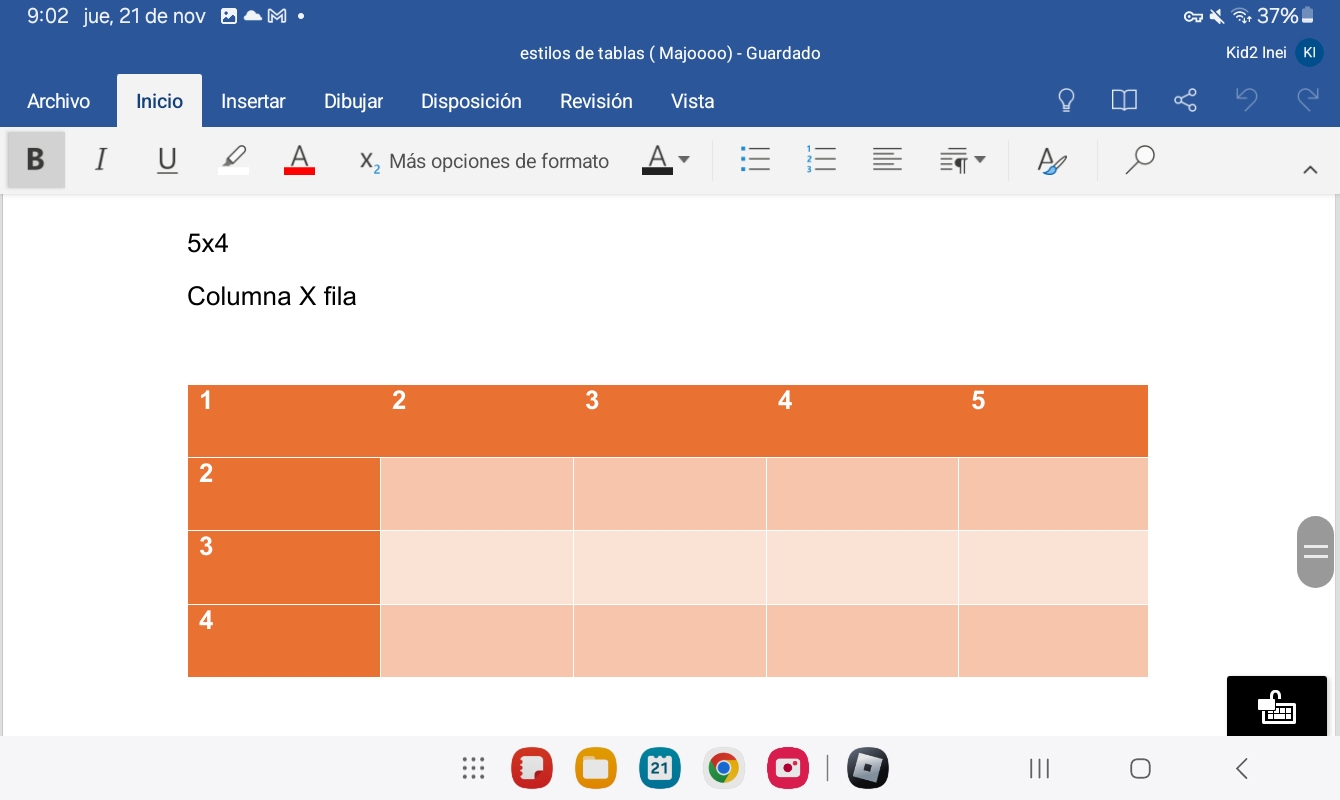Open the search magnifier
Viewport: 1340px width, 800px height.
[1139, 160]
